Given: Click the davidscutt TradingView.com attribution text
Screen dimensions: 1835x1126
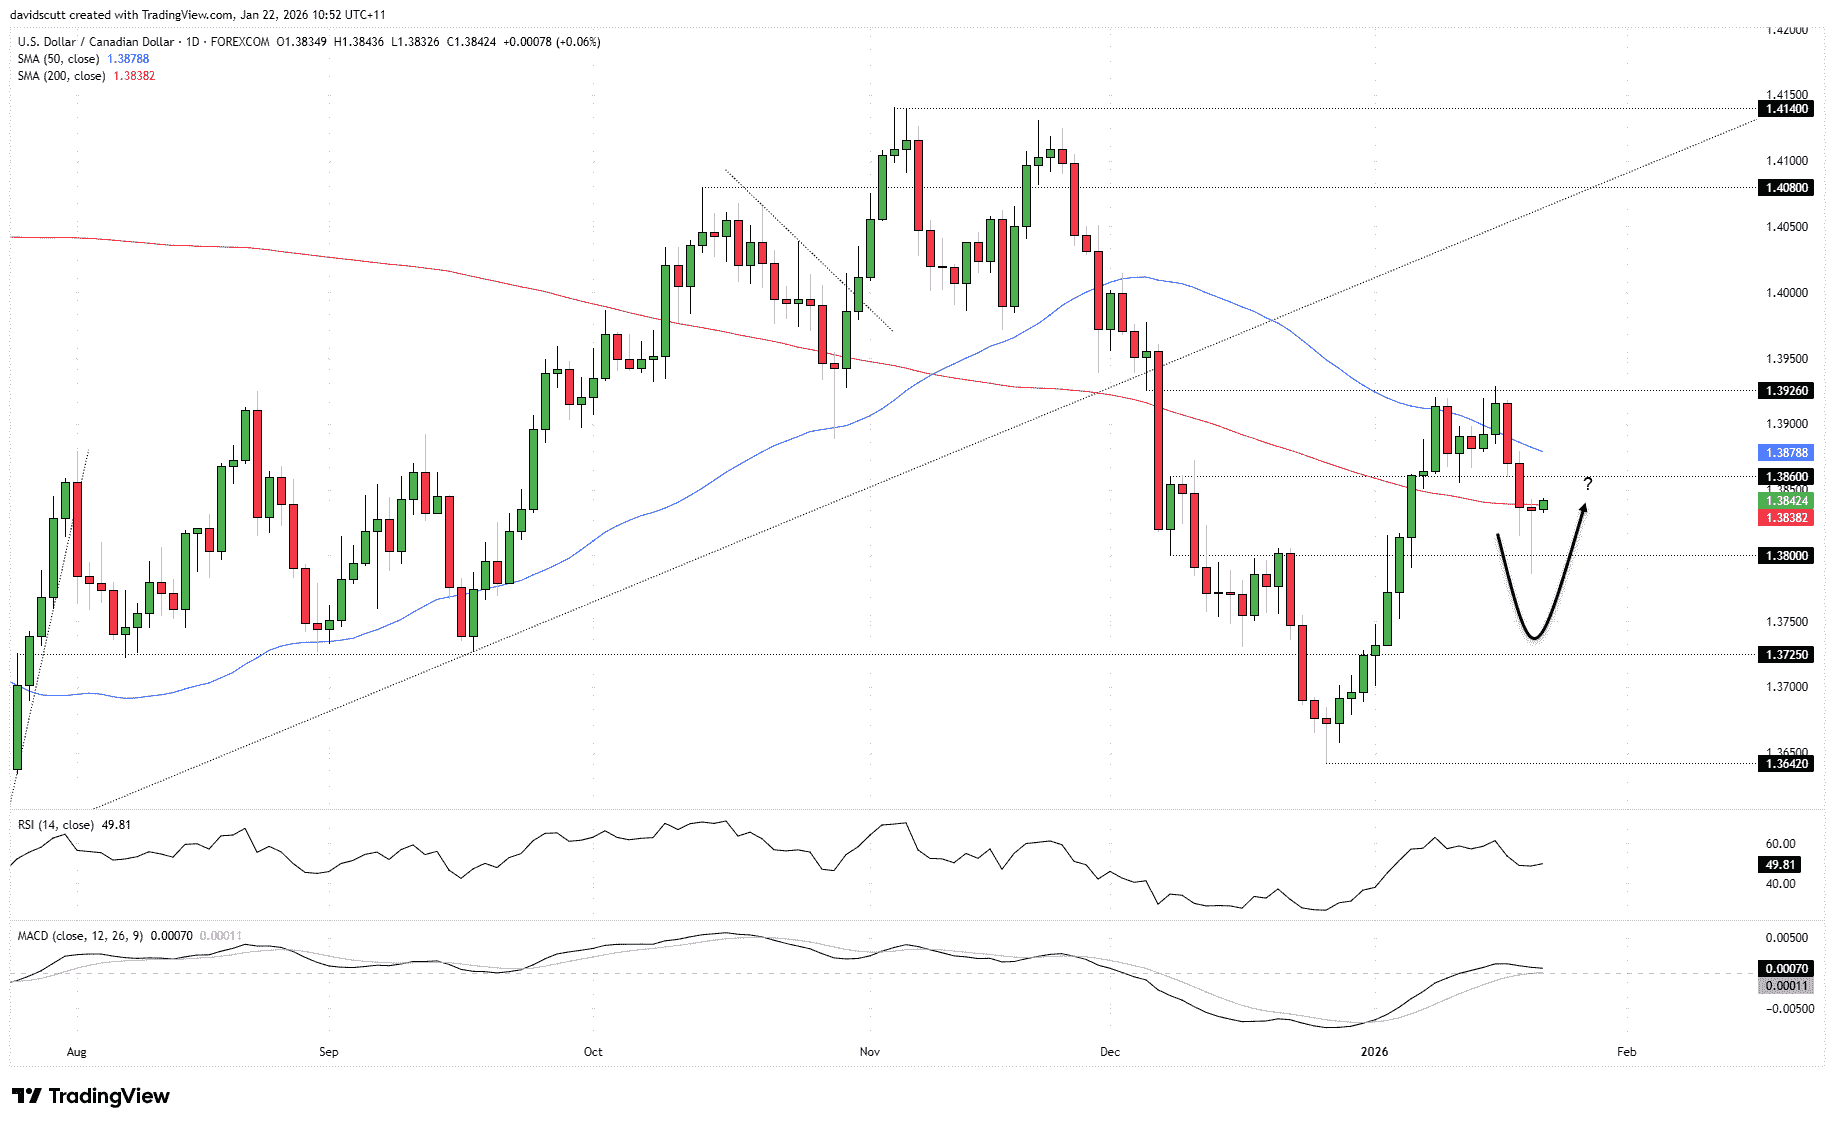Looking at the screenshot, I should coord(195,15).
